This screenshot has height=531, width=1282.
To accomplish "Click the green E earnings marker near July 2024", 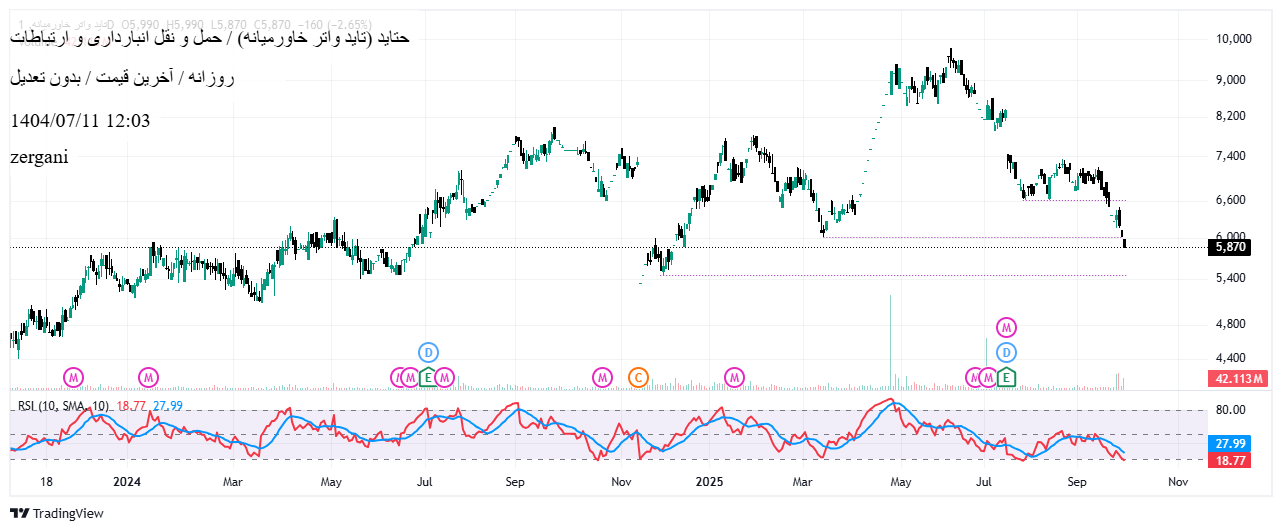I will tap(427, 377).
